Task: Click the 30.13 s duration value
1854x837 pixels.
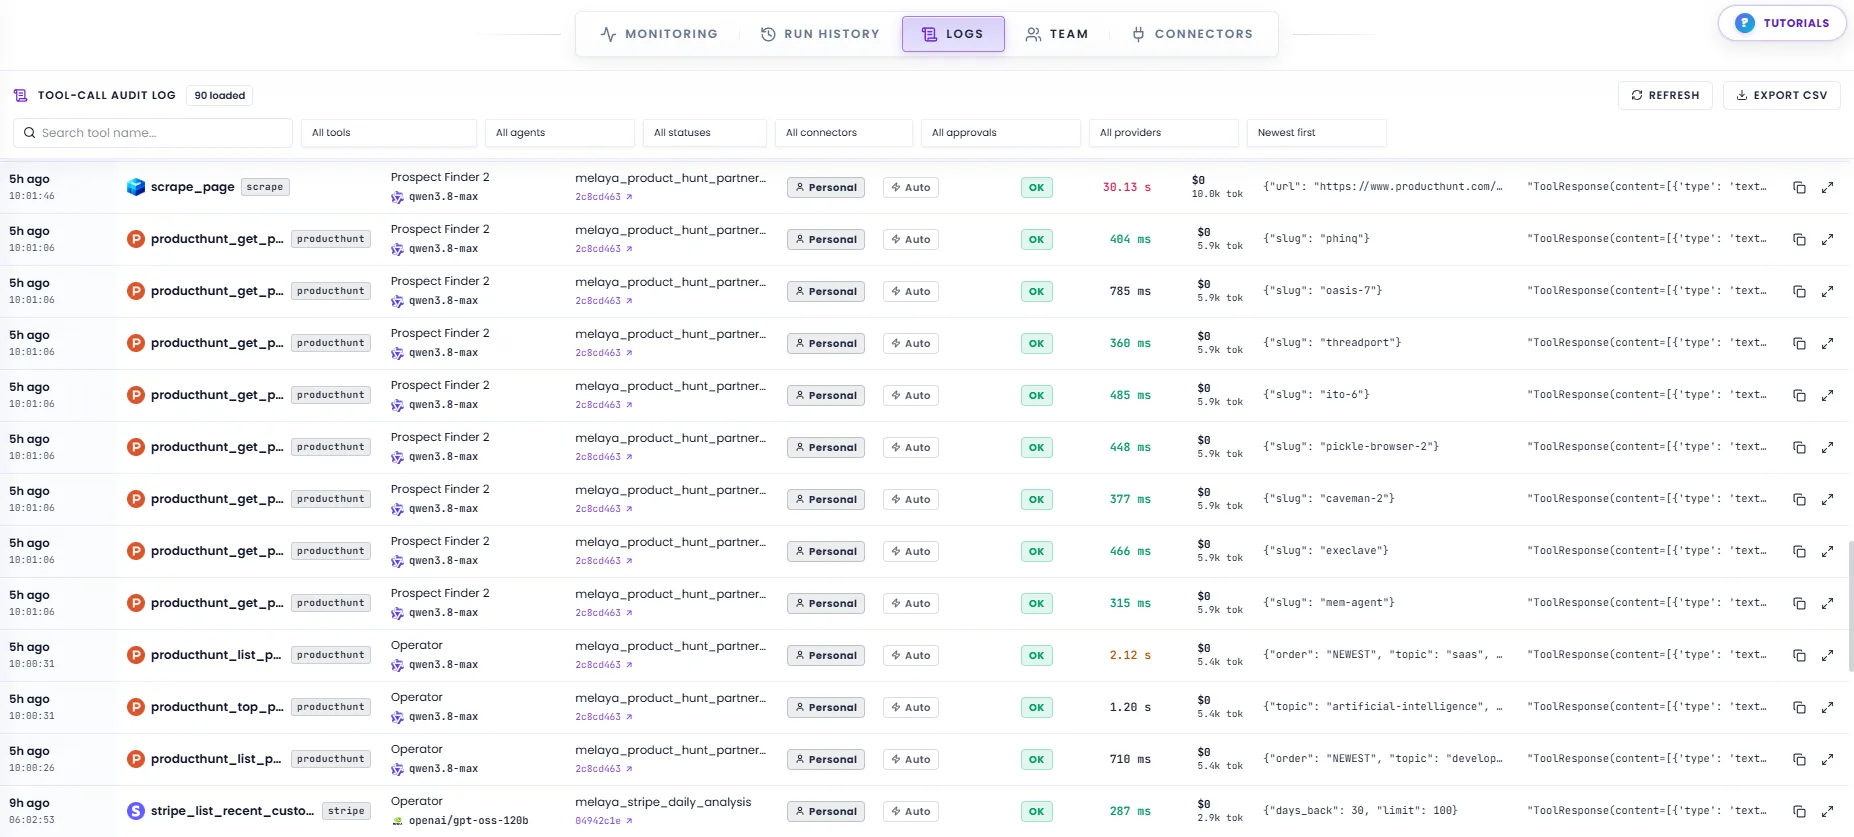Action: (1127, 187)
